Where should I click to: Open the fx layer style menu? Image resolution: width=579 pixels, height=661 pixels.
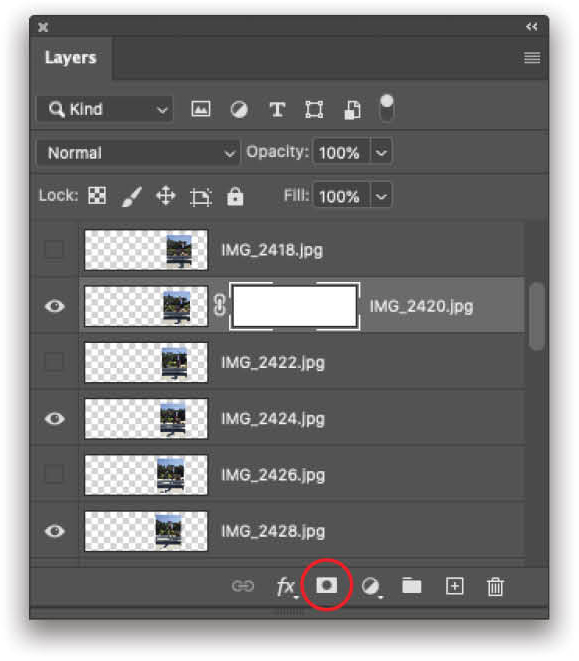(287, 587)
